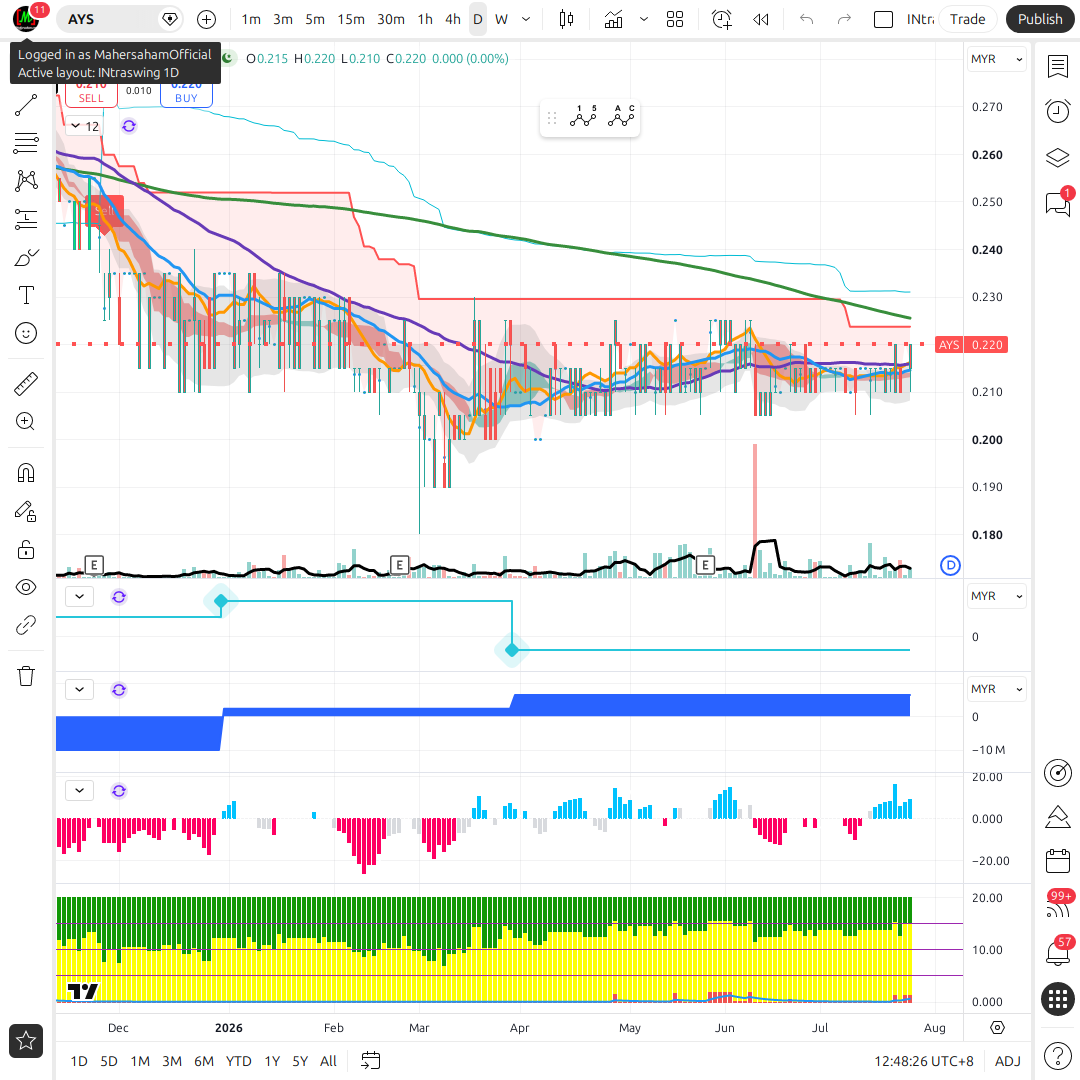Click the Publish button
The height and width of the screenshot is (1080, 1080).
1040,19
